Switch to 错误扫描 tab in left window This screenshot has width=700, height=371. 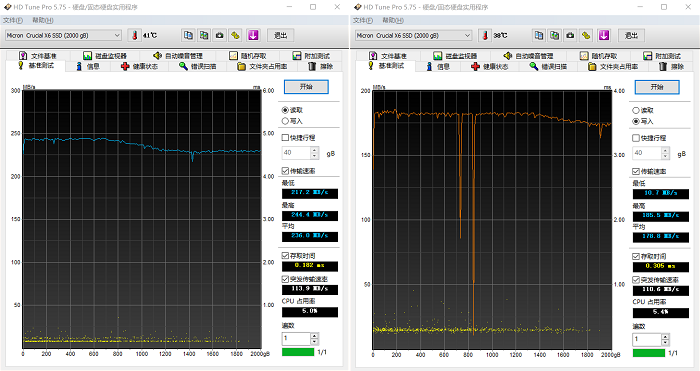pyautogui.click(x=198, y=67)
